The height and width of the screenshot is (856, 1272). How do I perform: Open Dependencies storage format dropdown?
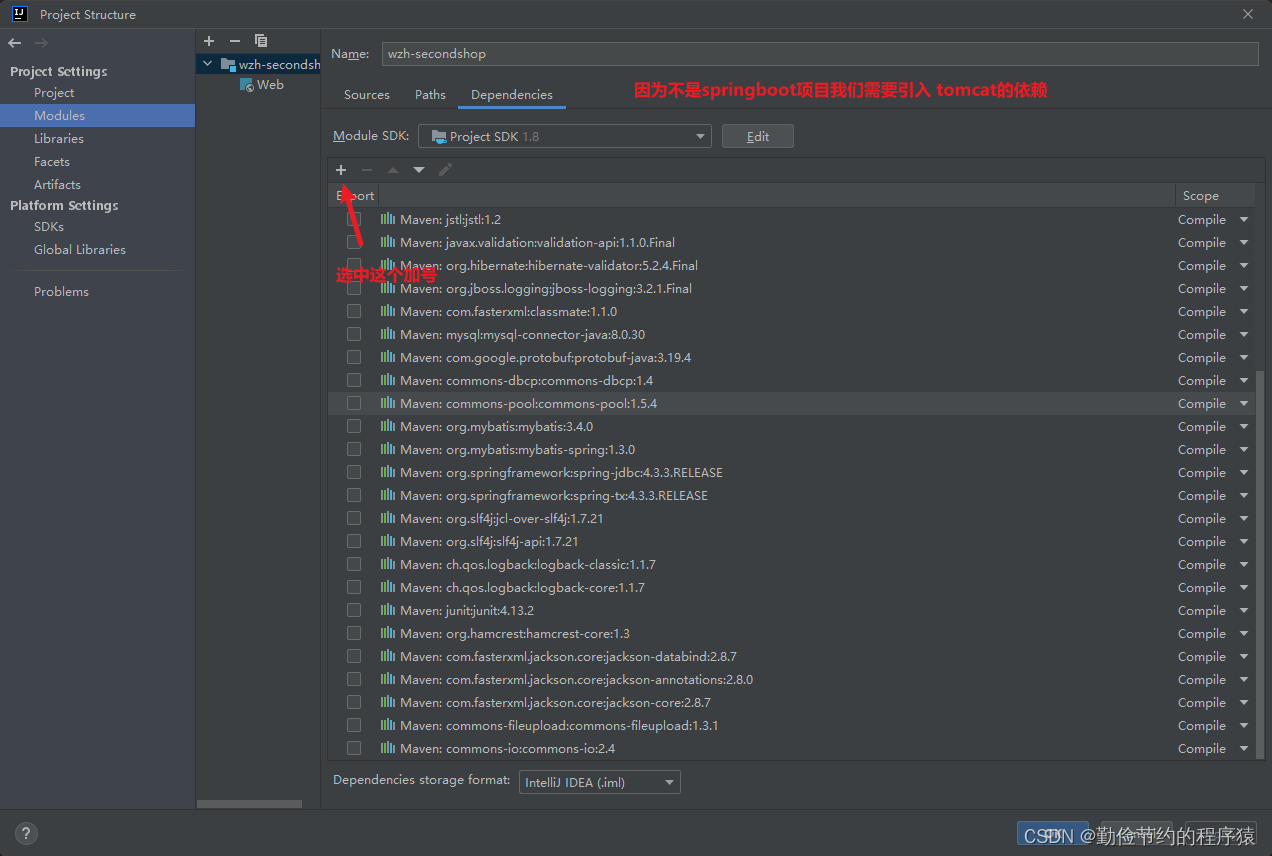point(600,782)
